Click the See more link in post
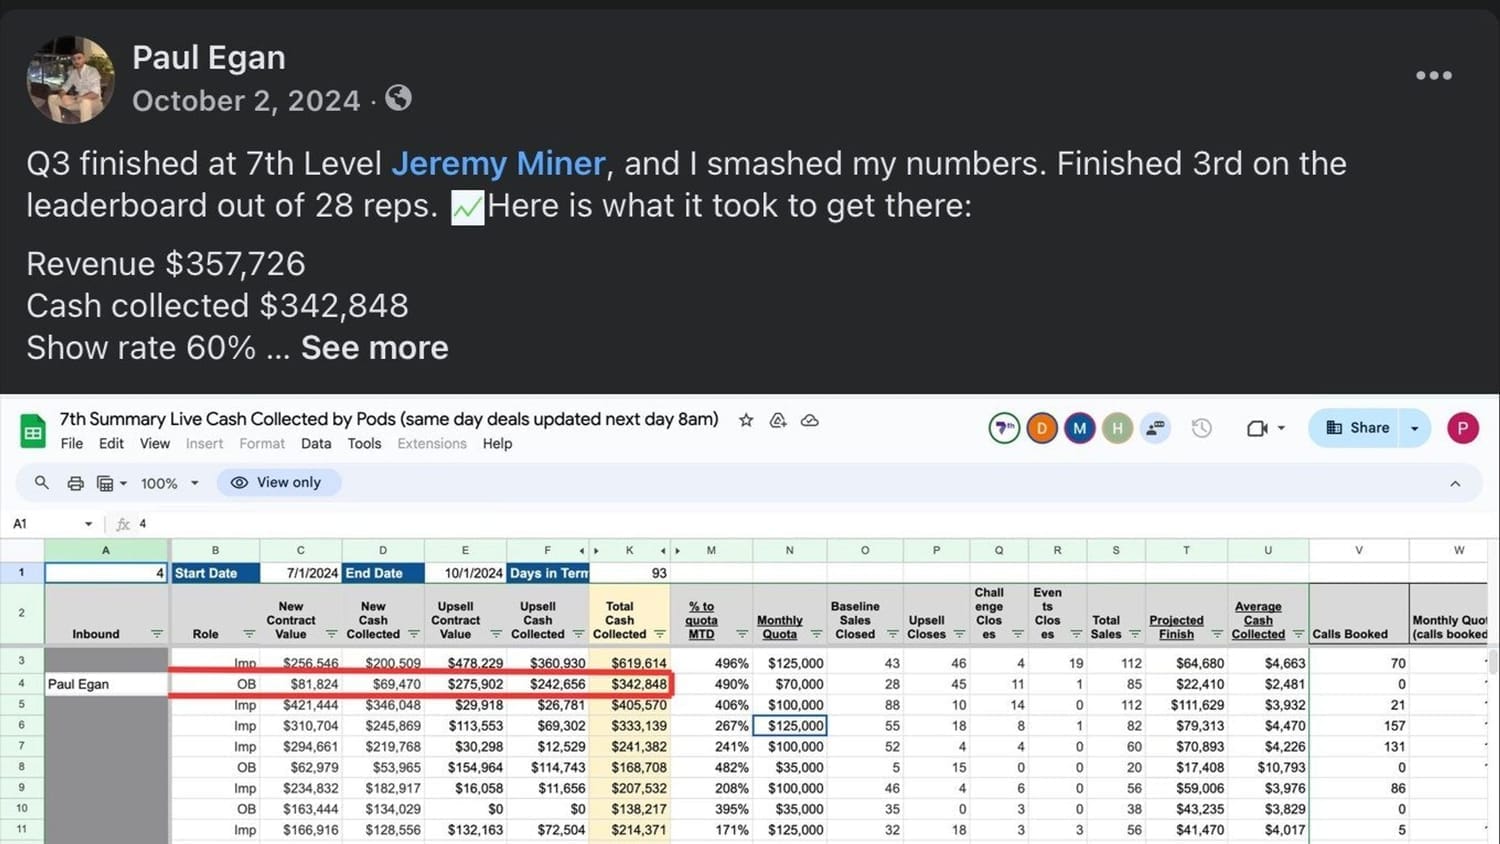Screen dimensions: 1500x844 coord(374,348)
